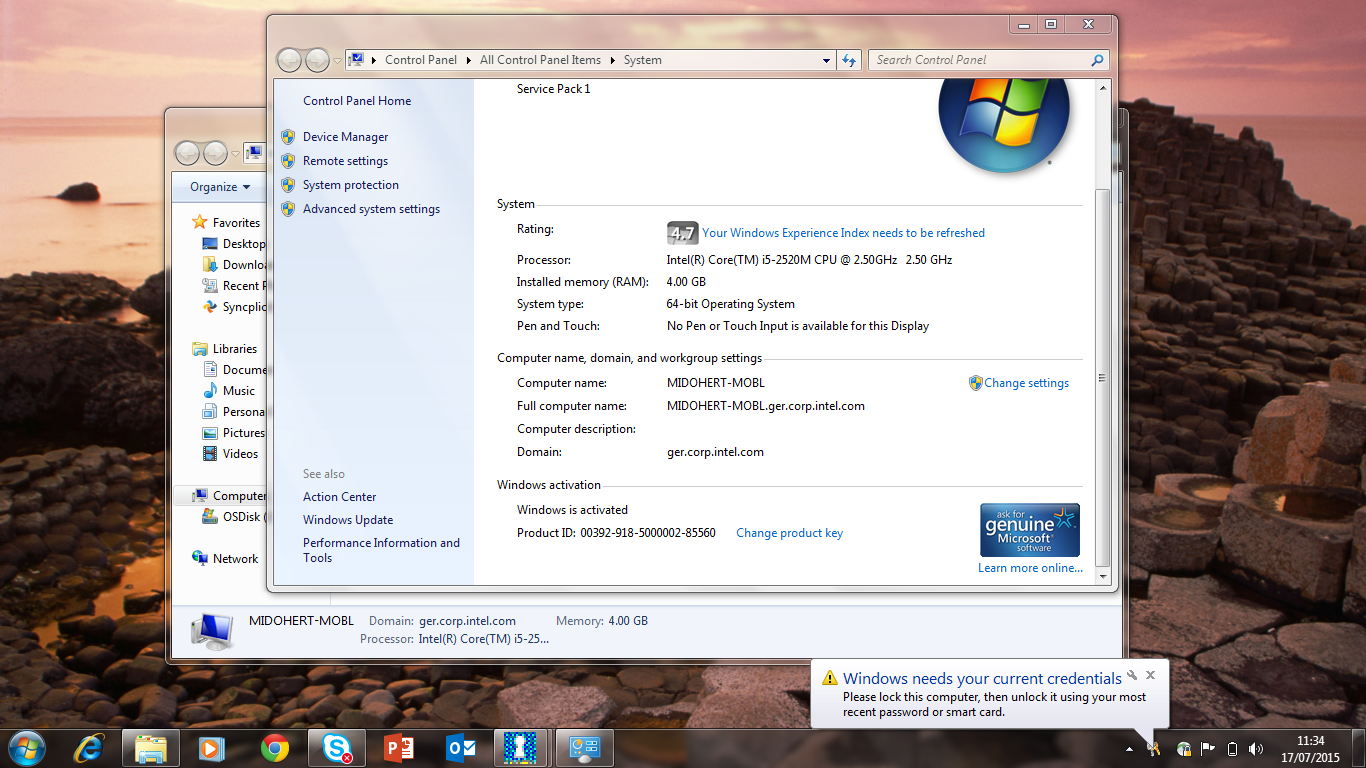Click the refresh button beside address bar

click(849, 60)
